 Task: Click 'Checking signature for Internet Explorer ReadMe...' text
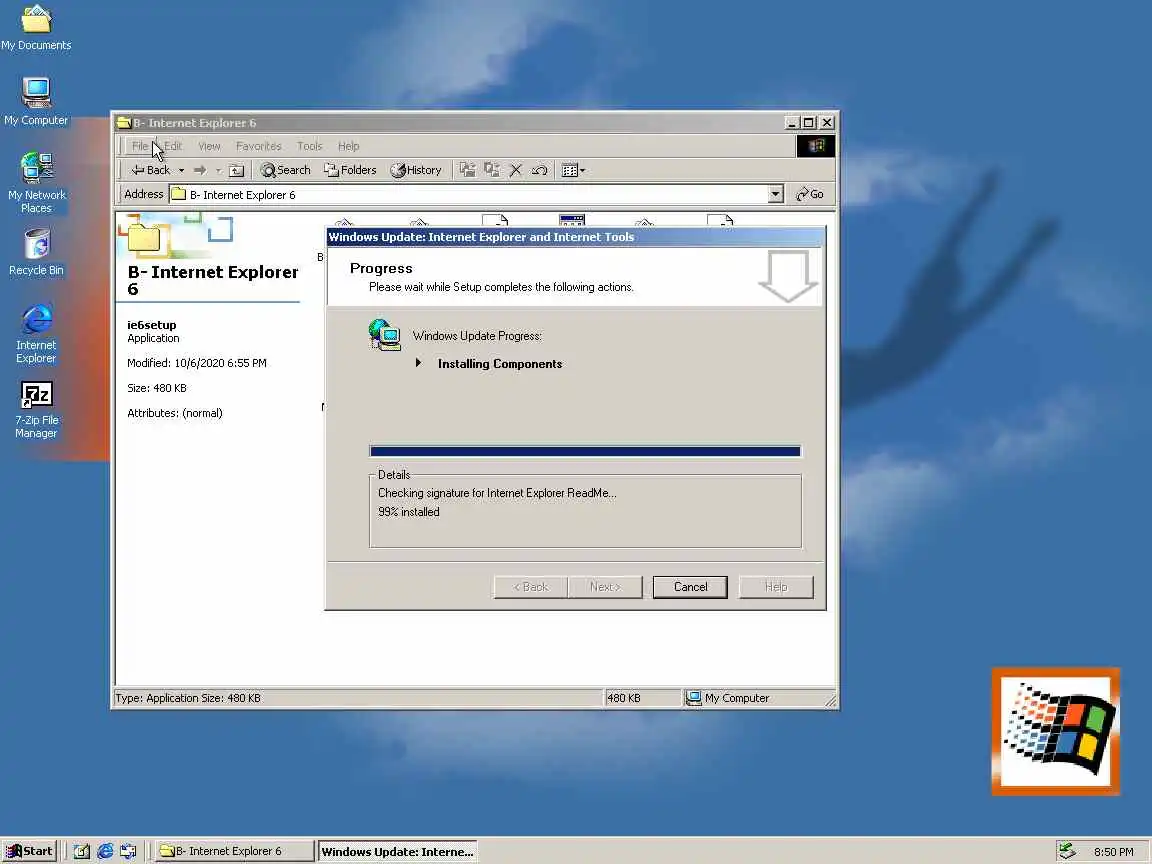point(497,493)
